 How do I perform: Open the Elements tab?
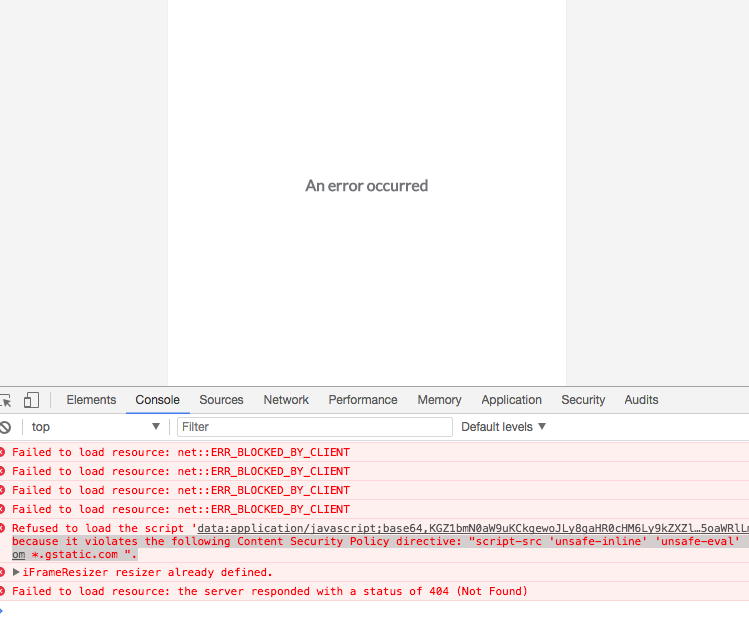[x=91, y=400]
